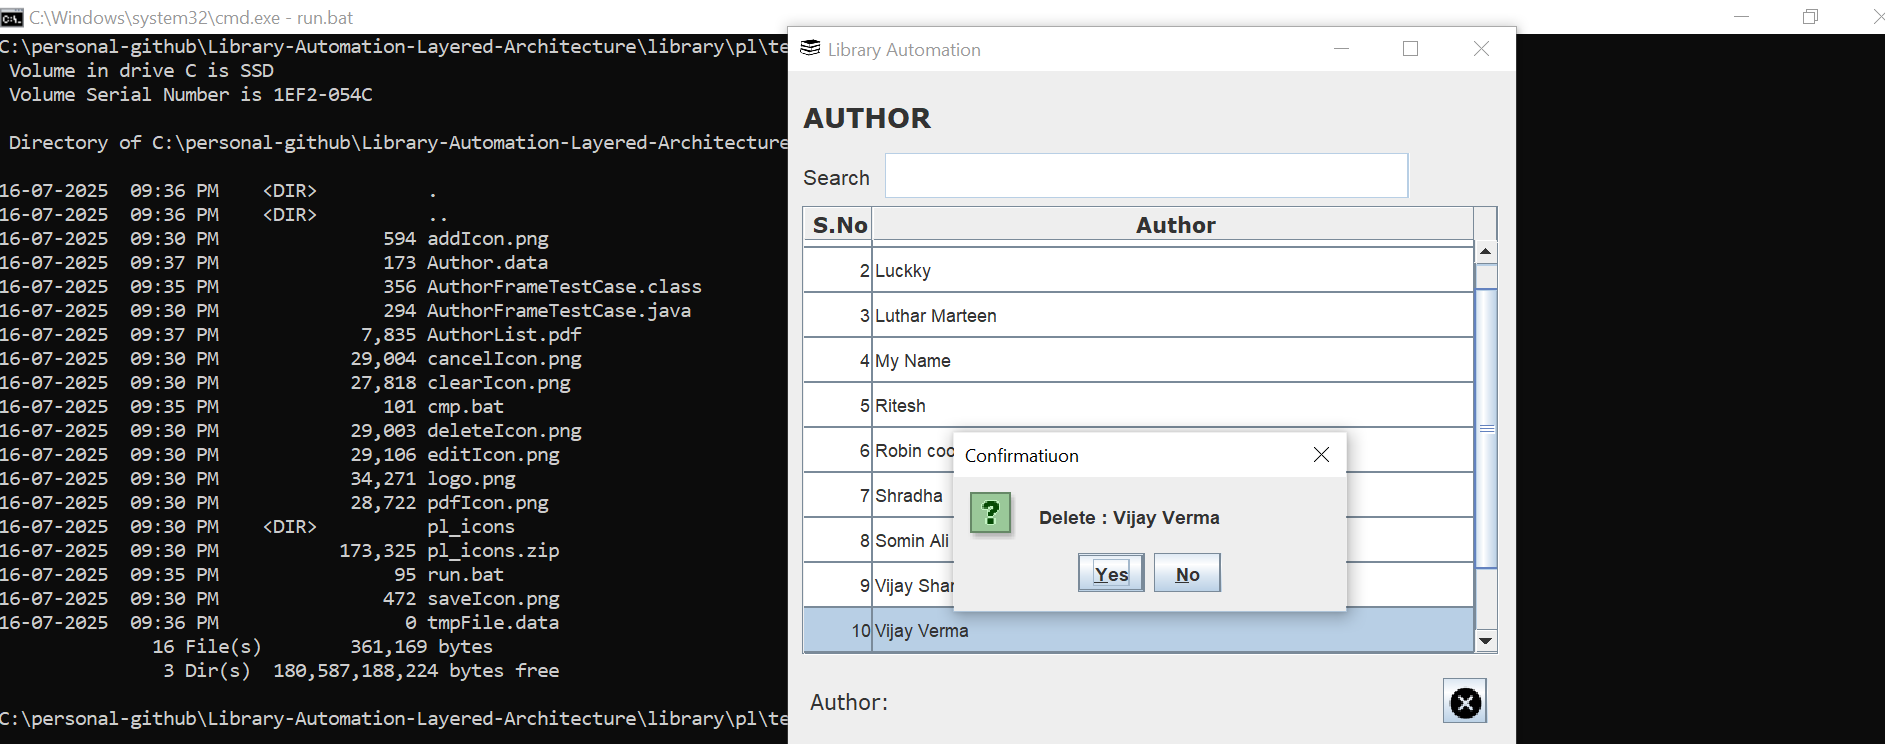This screenshot has height=744, width=1885.
Task: Click addIcon.png in the cmd listing
Action: click(x=487, y=238)
